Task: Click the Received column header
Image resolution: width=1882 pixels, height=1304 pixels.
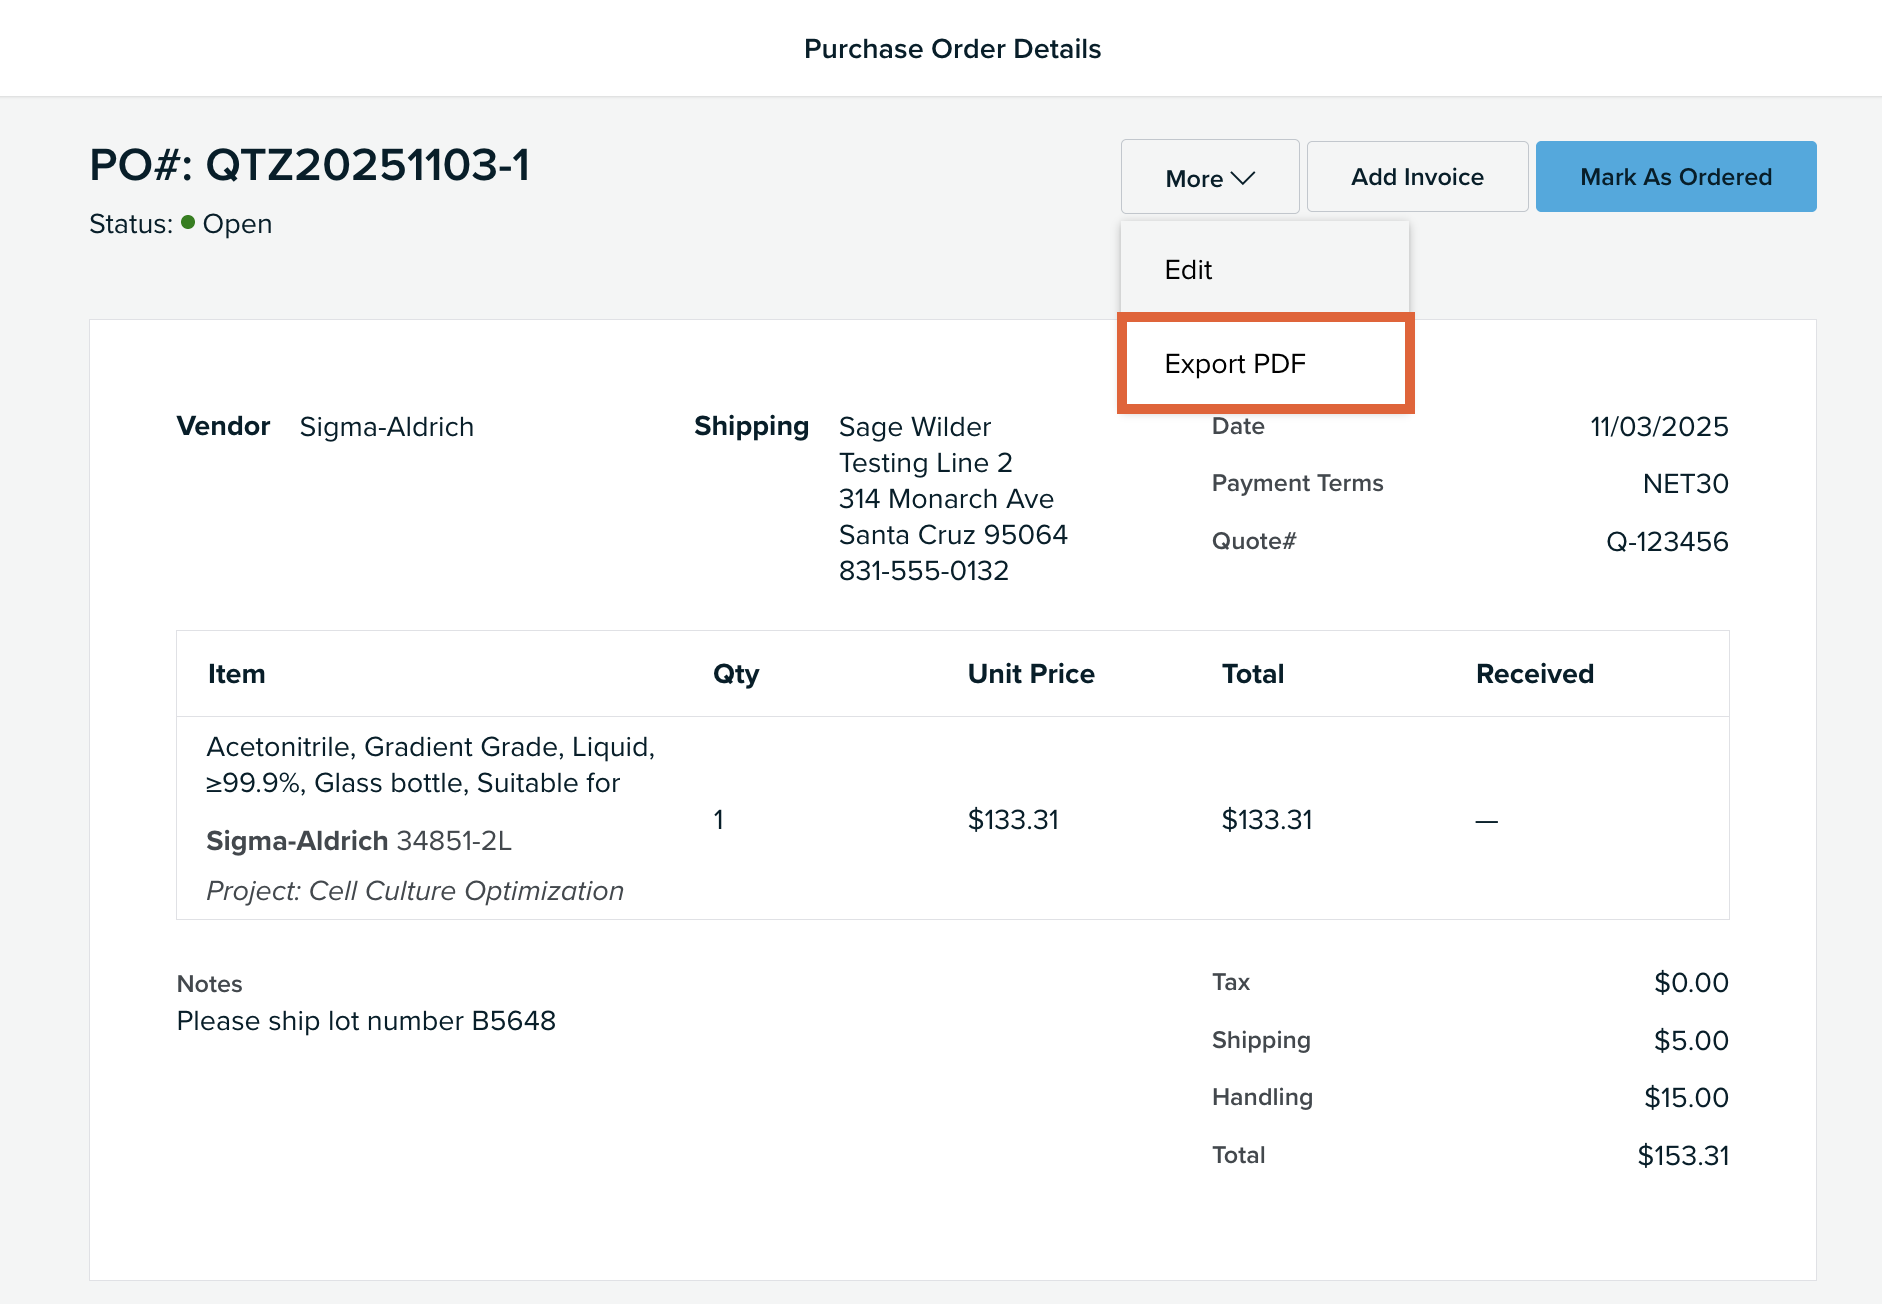Action: coord(1534,674)
